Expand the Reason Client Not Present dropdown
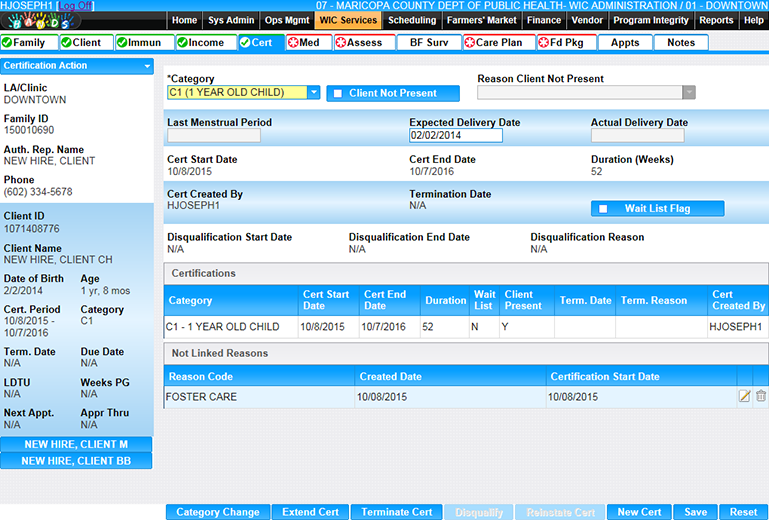The image size is (769, 520). (x=688, y=92)
